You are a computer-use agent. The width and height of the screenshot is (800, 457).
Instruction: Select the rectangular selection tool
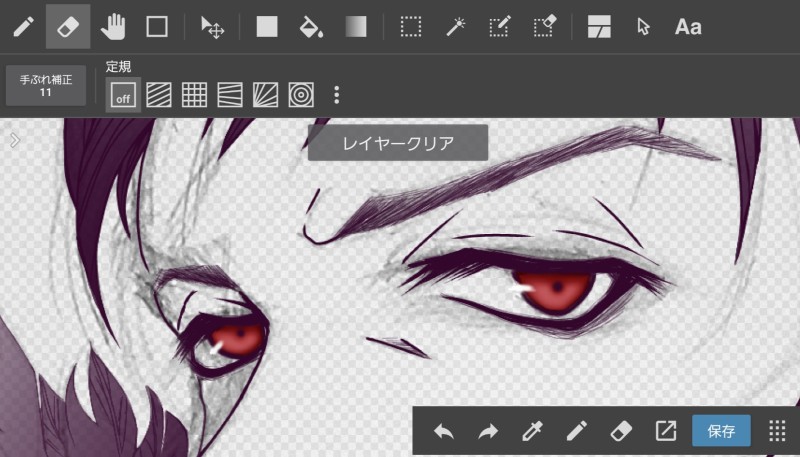(411, 27)
